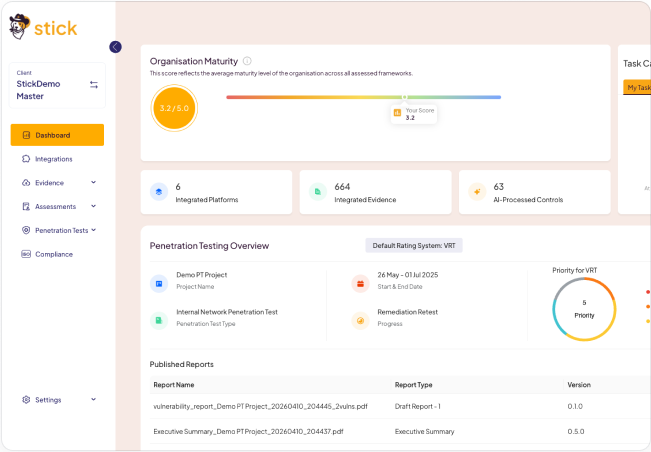Click Internal Network Penetration Test text

pos(227,312)
